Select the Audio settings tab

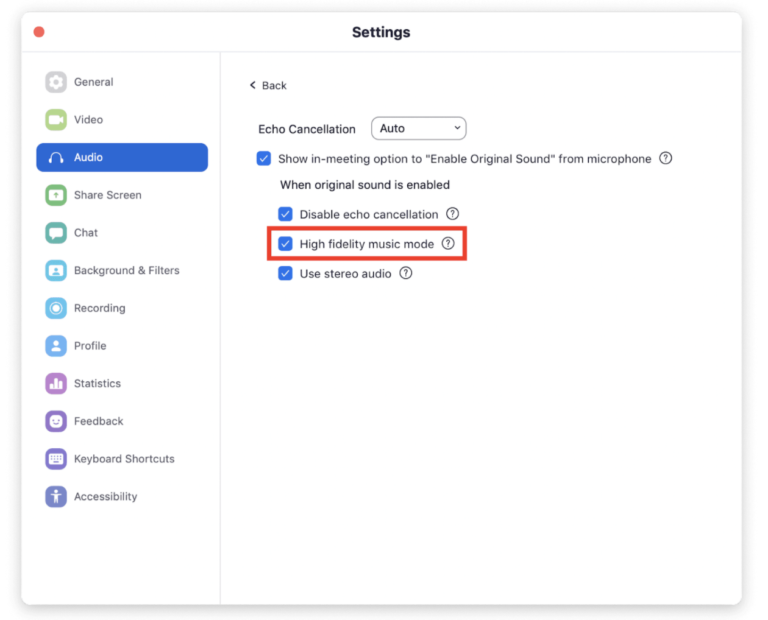122,158
